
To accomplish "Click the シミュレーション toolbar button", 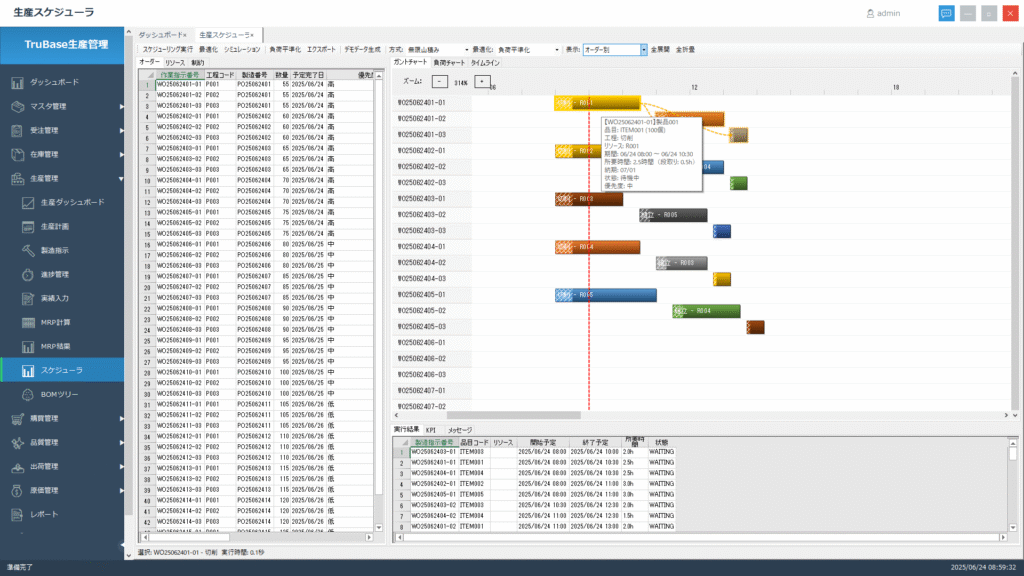I will (x=242, y=50).
